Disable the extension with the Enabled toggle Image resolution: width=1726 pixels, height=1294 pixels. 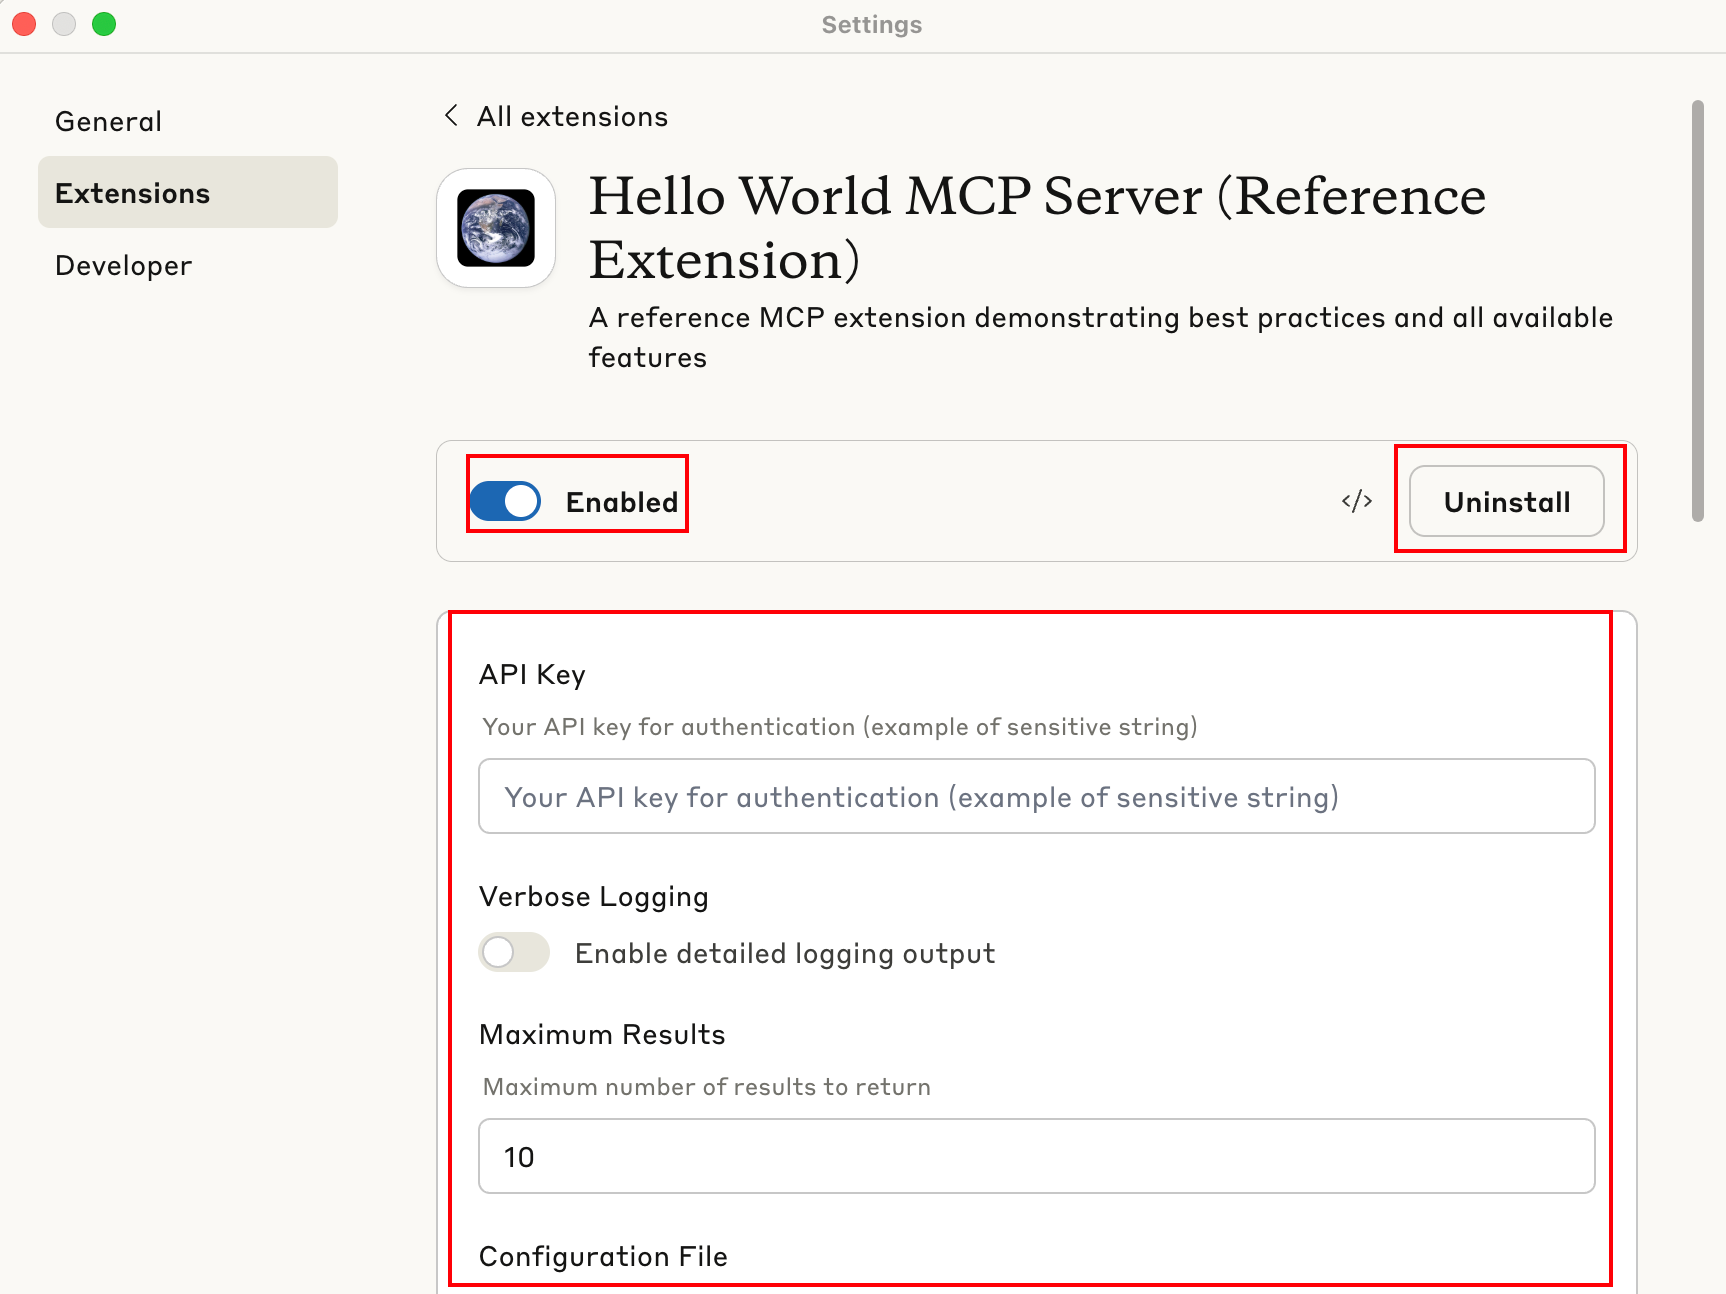click(505, 501)
